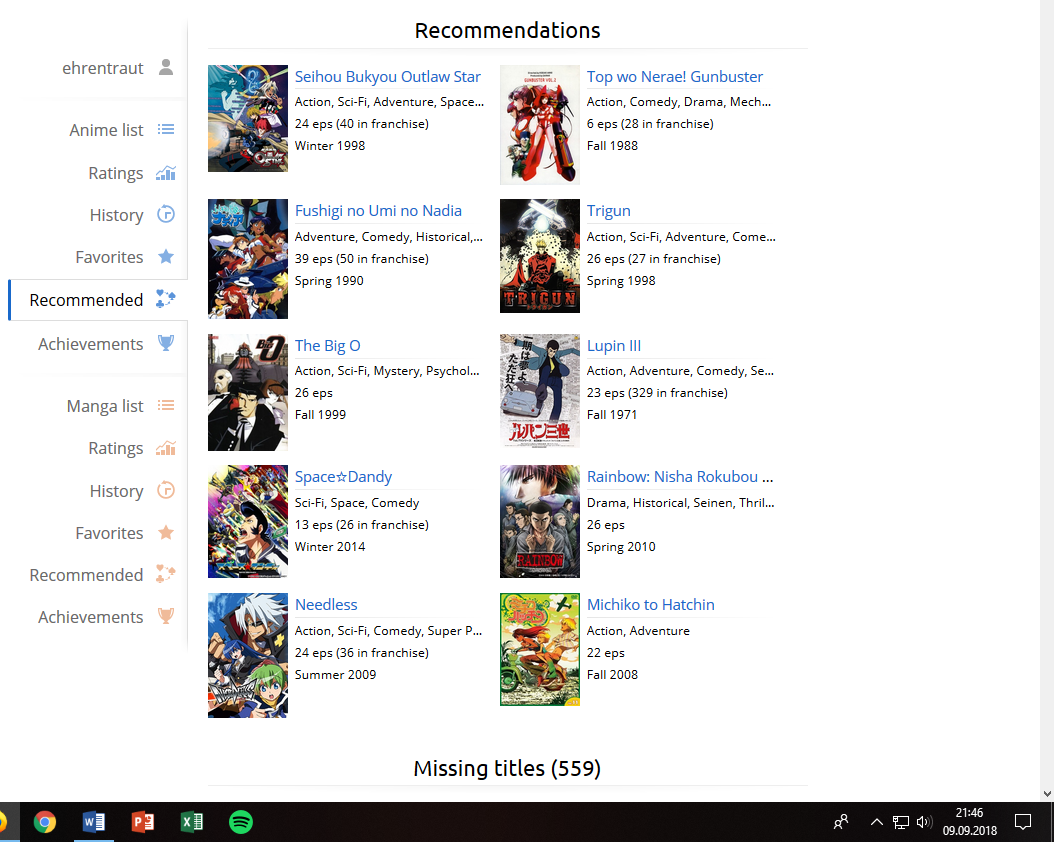Click the ehrentraut user profile icon
The height and width of the screenshot is (842, 1054).
(x=166, y=67)
